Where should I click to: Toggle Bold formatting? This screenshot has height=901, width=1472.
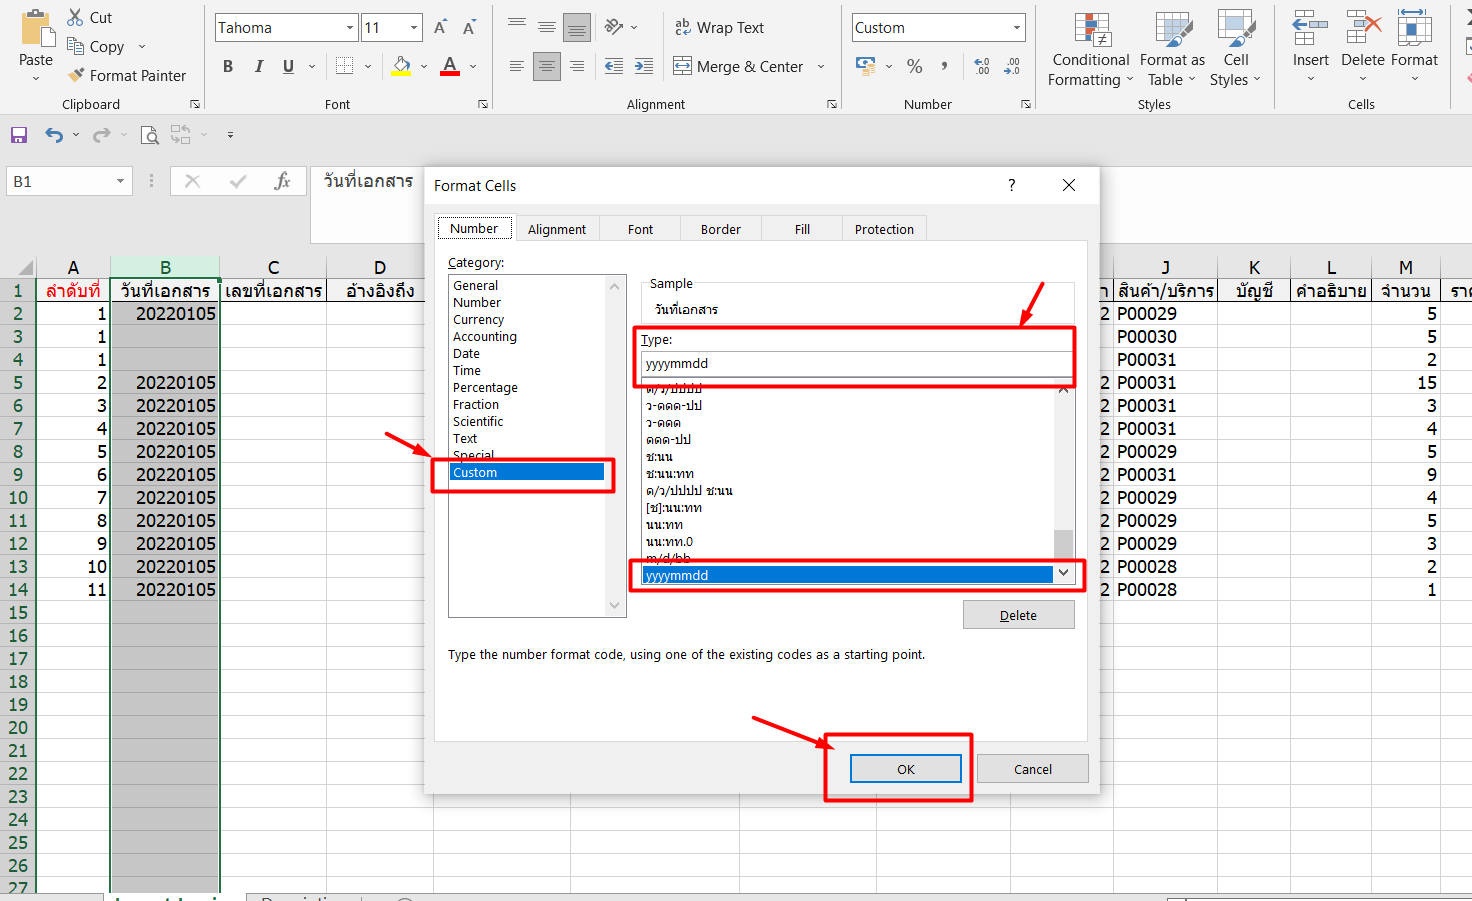[228, 66]
